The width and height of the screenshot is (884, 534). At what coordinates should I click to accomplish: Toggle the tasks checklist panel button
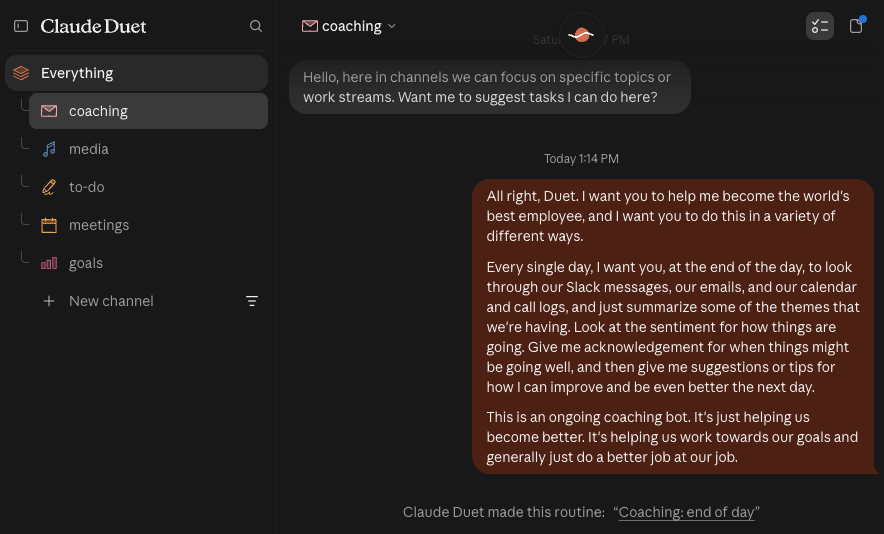pos(820,26)
